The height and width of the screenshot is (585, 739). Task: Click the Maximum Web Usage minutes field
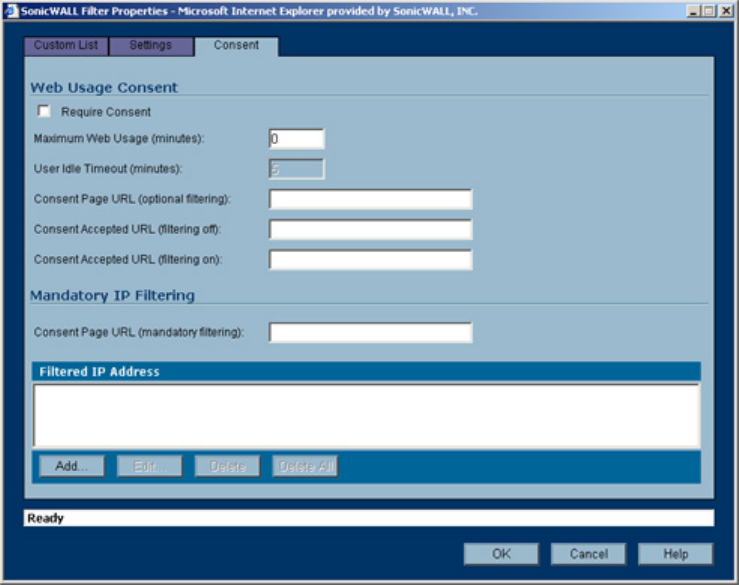click(296, 139)
